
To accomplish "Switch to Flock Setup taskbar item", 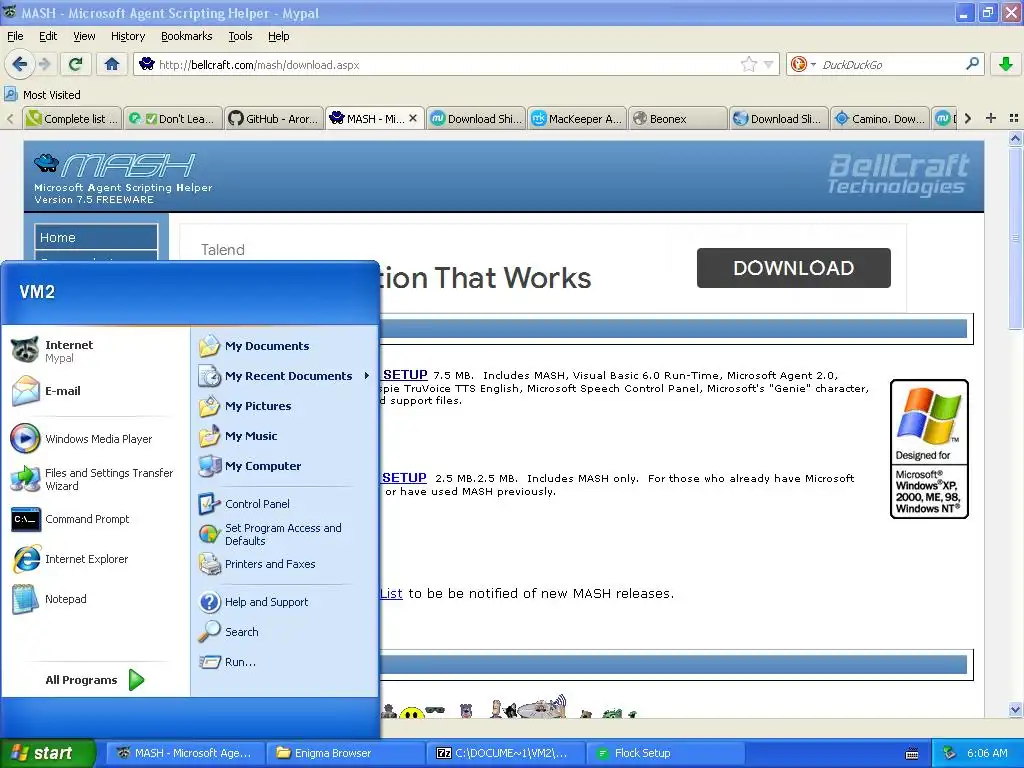I will pyautogui.click(x=664, y=753).
